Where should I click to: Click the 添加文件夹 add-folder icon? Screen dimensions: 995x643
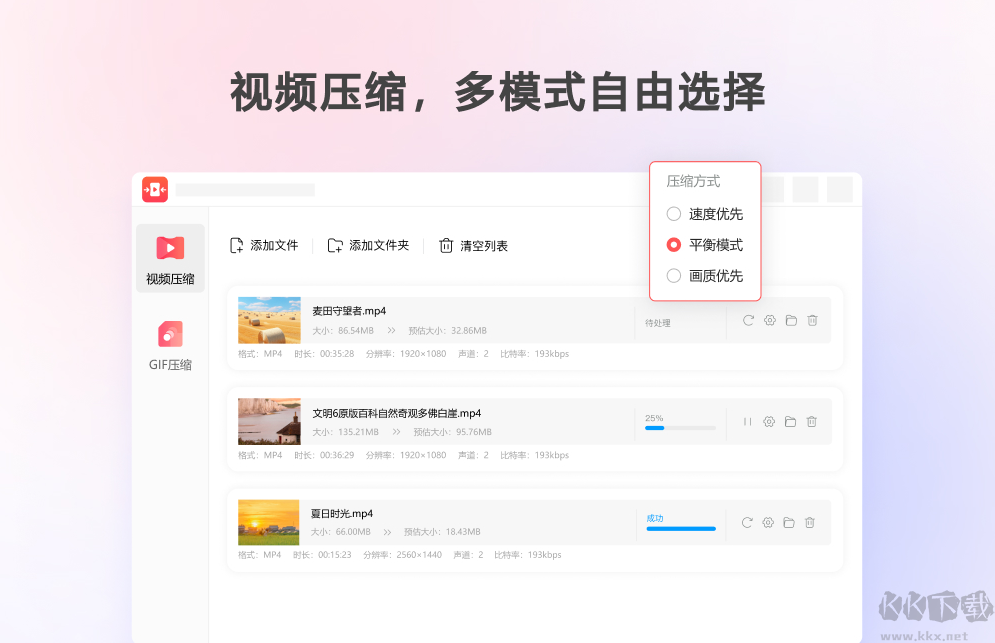(x=337, y=244)
